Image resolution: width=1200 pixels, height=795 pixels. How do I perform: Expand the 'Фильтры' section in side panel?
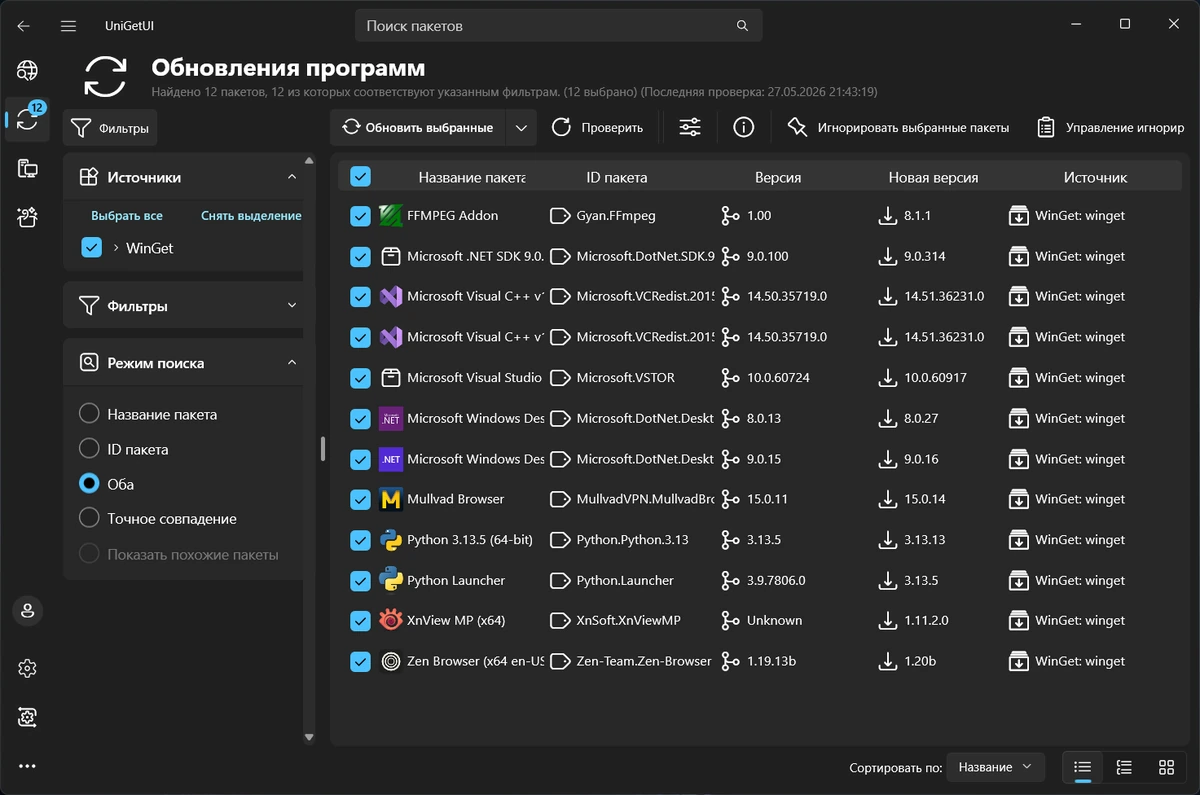[292, 306]
